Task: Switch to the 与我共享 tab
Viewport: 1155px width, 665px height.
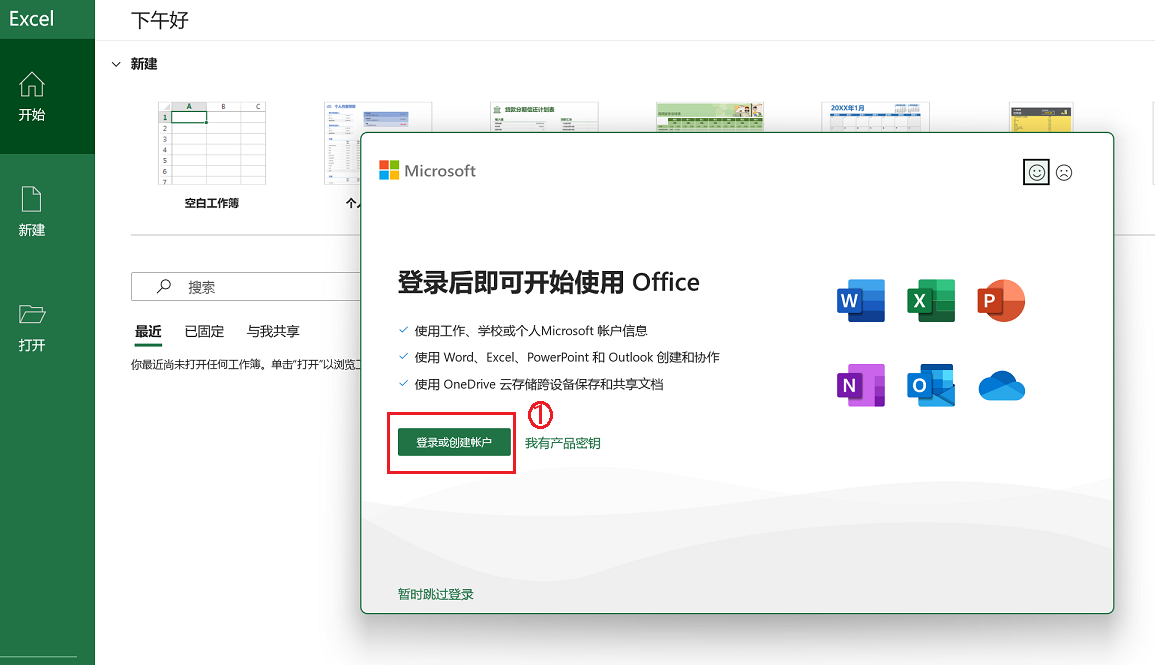Action: click(273, 331)
